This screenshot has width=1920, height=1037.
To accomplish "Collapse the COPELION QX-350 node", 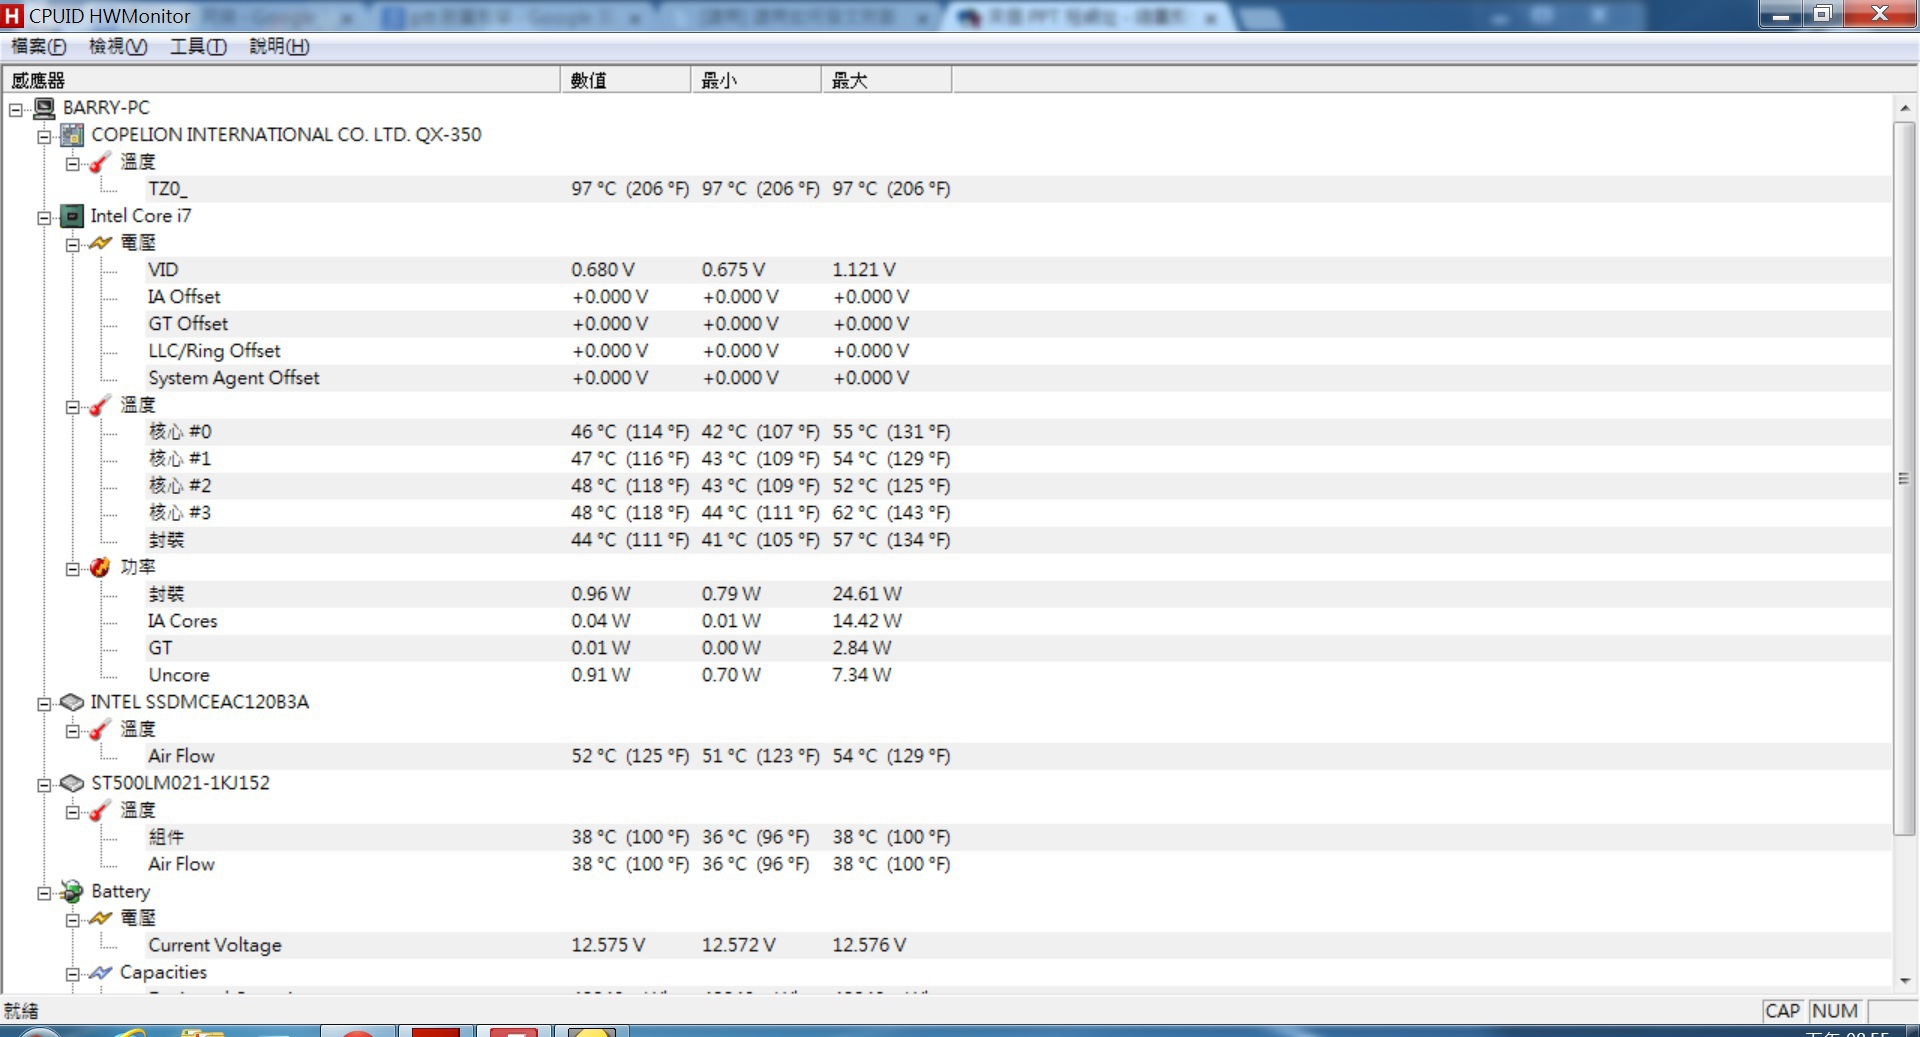I will coord(44,137).
